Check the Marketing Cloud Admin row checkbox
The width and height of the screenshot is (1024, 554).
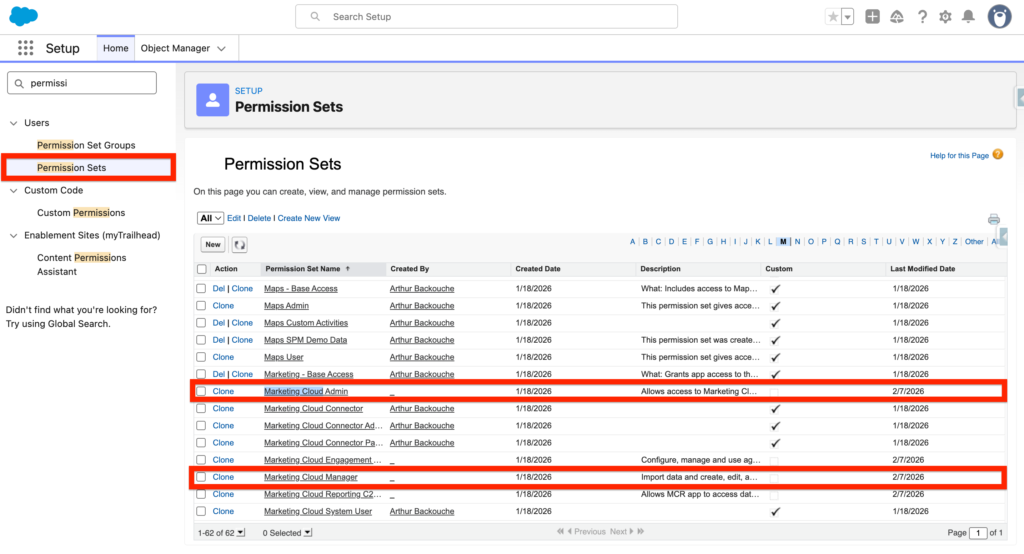point(202,392)
